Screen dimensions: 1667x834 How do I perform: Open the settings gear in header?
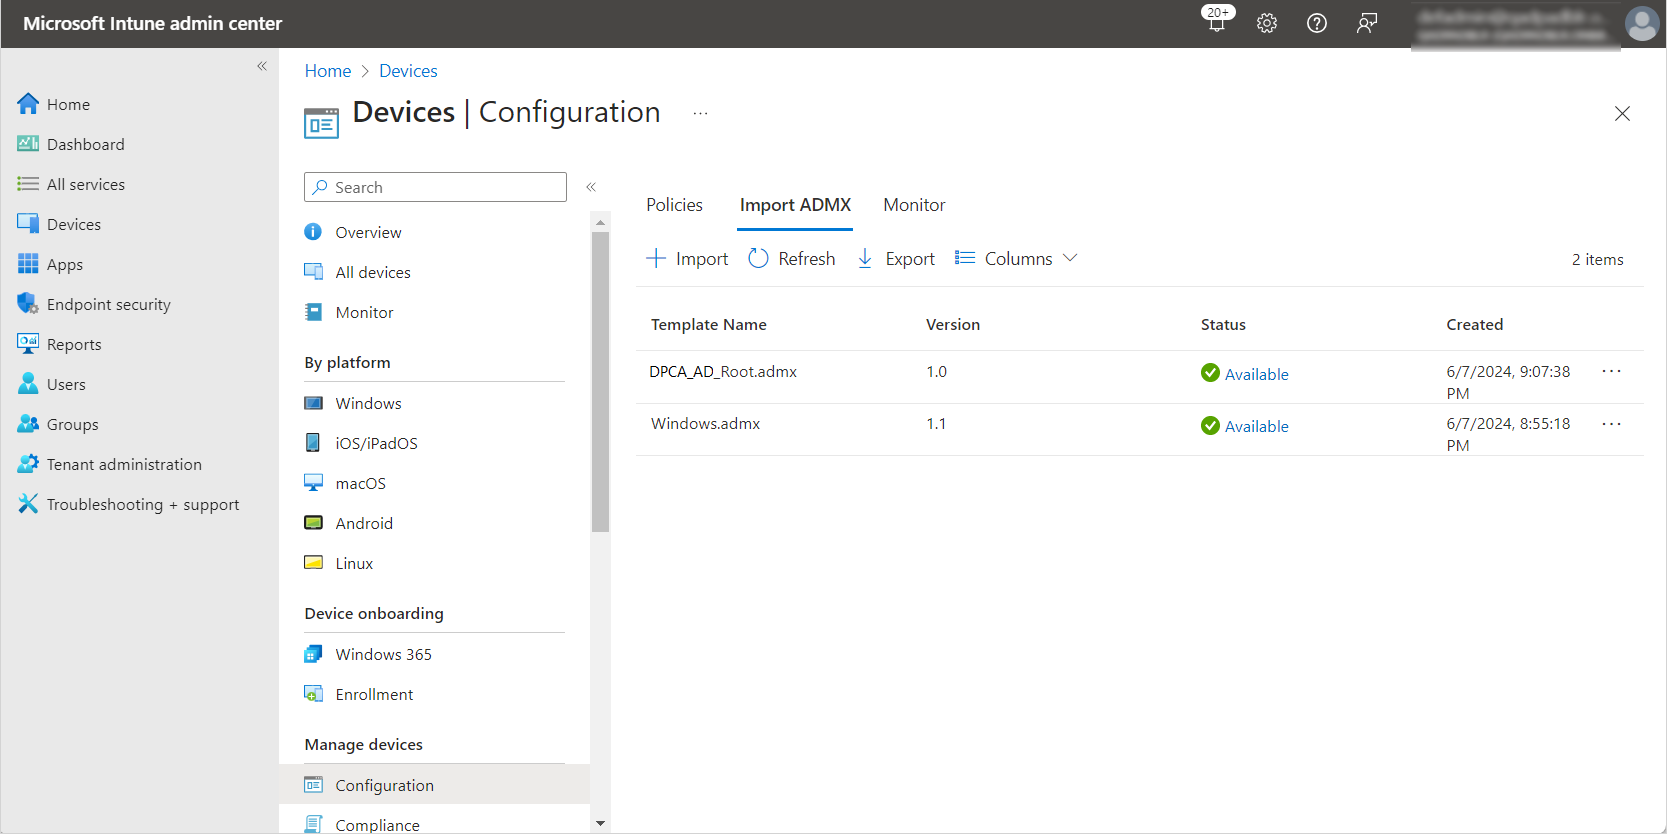point(1267,23)
